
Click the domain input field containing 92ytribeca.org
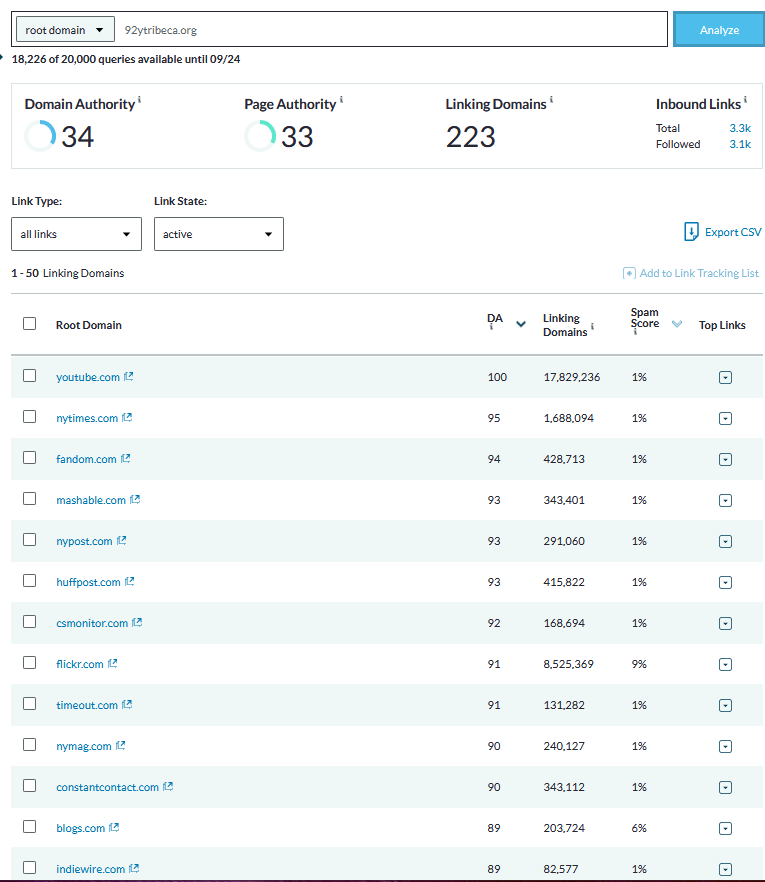click(391, 30)
